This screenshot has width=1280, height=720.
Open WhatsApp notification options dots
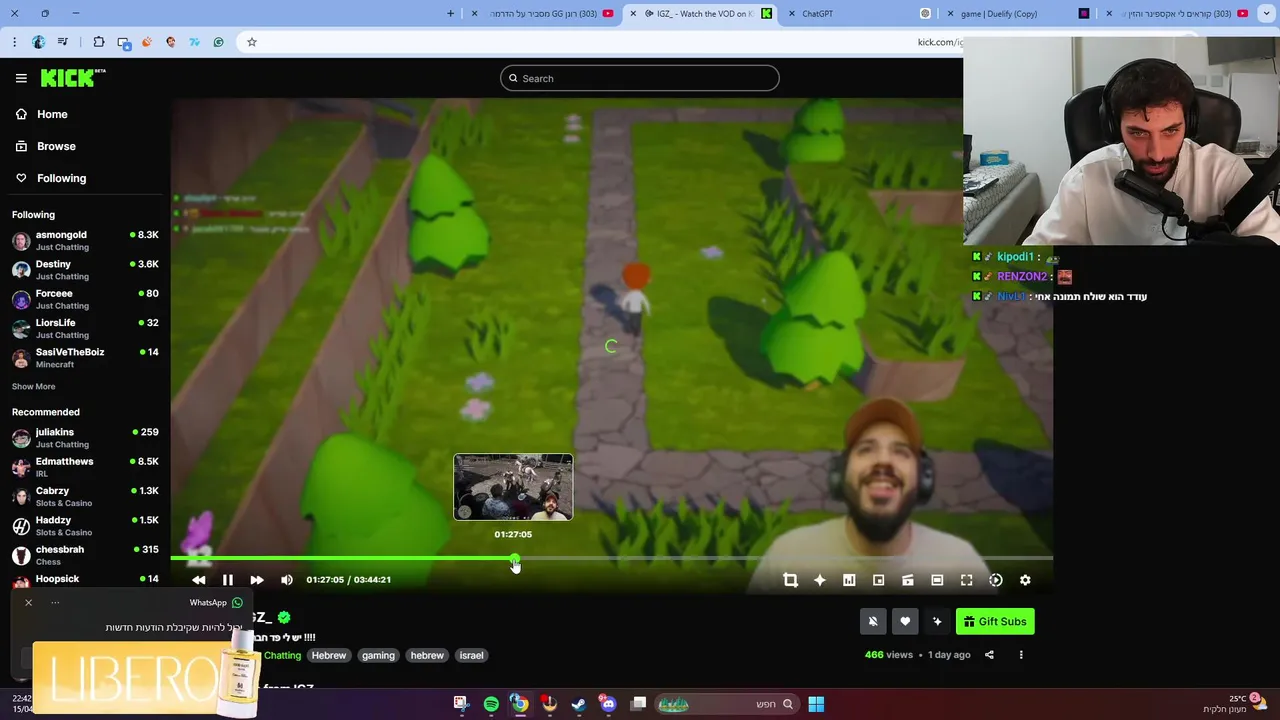55,603
